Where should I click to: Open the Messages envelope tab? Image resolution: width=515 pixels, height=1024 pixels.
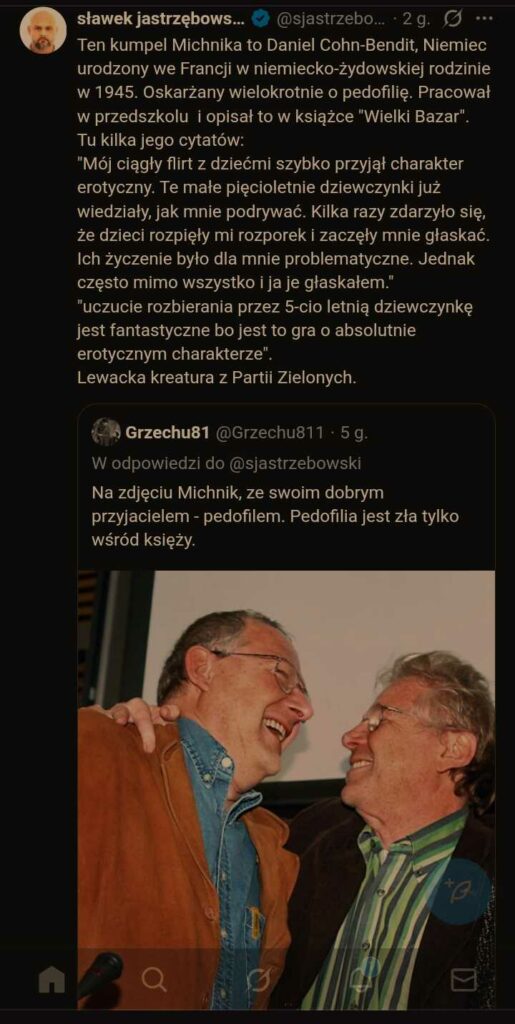[463, 980]
